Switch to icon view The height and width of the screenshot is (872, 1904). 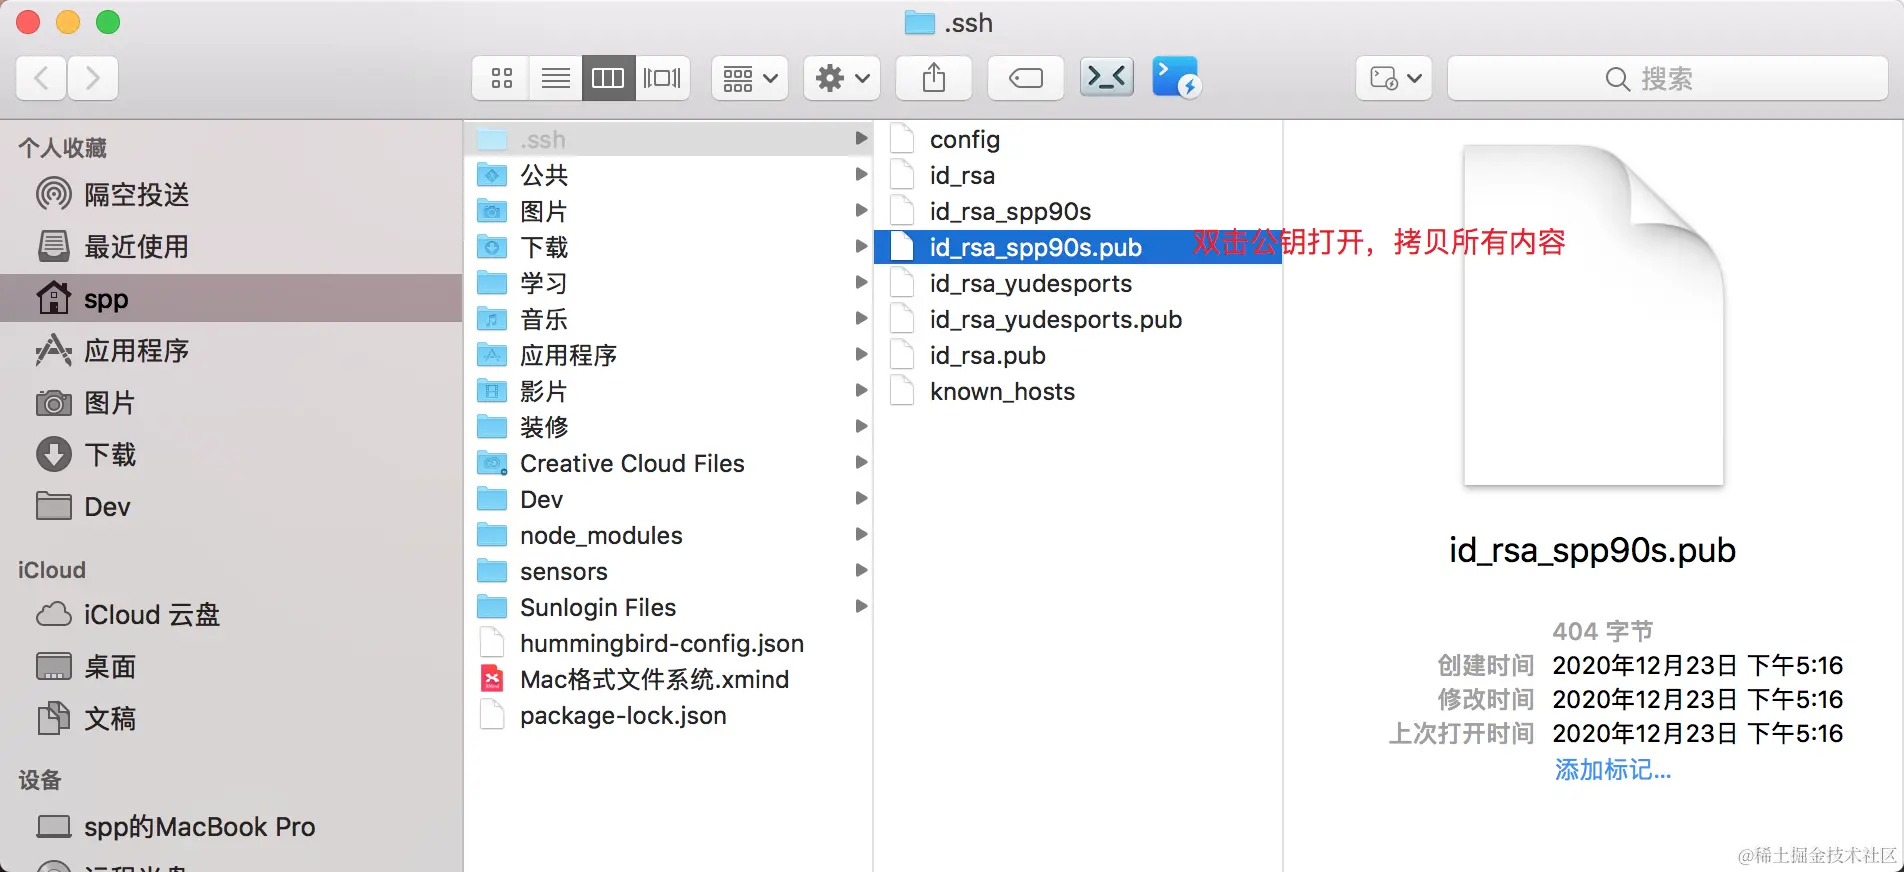click(x=501, y=78)
